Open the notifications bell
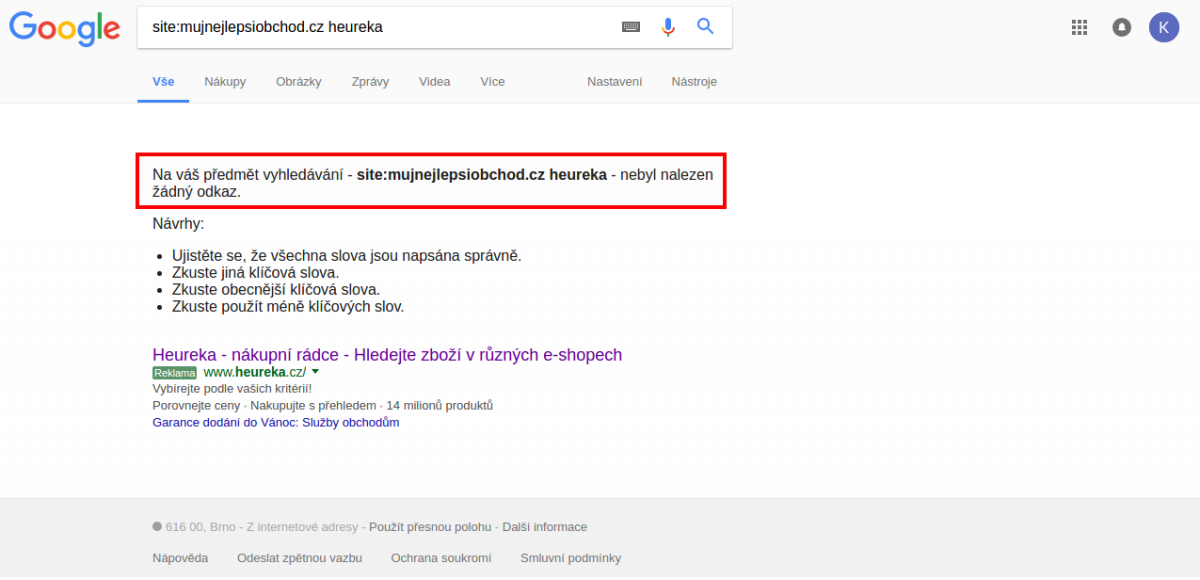The width and height of the screenshot is (1200, 580). point(1122,27)
